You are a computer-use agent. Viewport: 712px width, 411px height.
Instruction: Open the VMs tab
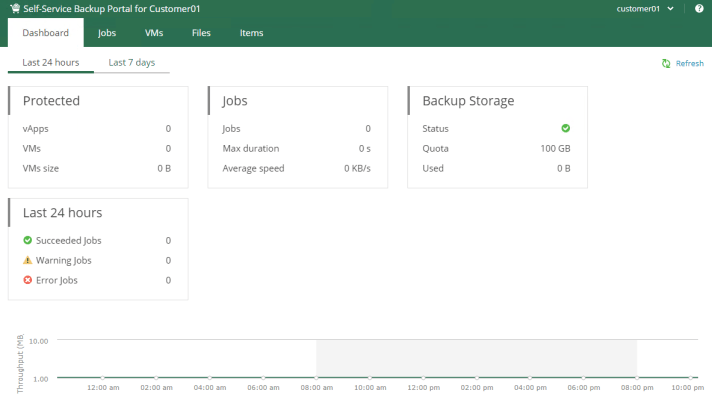click(154, 33)
